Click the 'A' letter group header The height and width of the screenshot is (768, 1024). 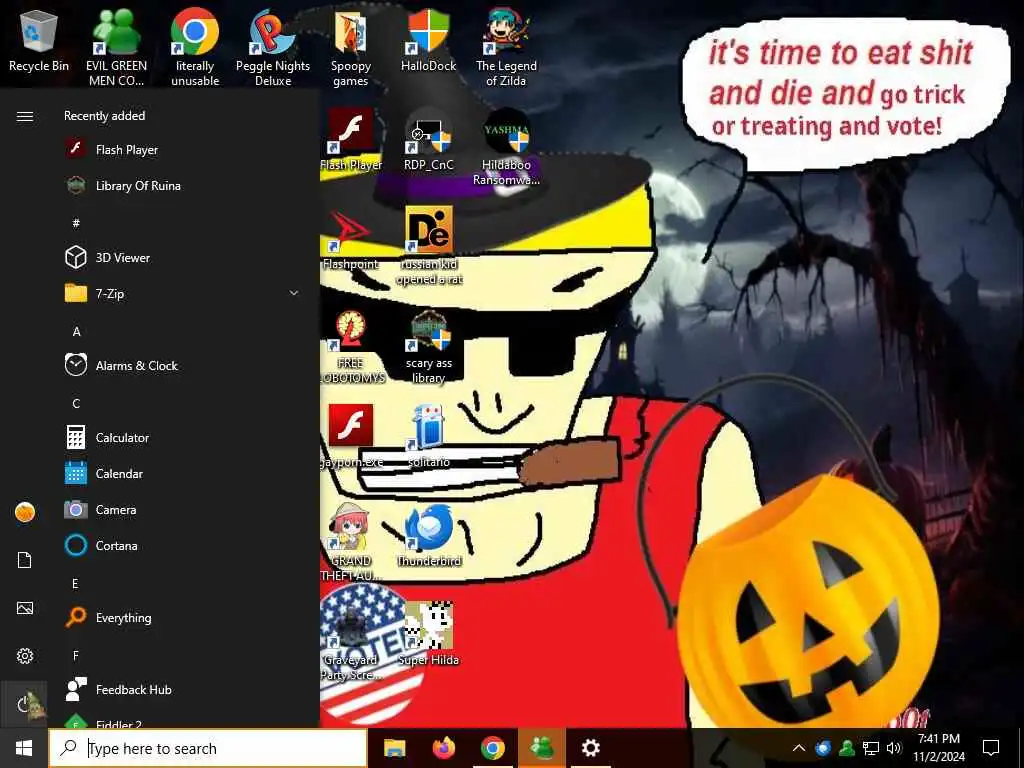[76, 332]
